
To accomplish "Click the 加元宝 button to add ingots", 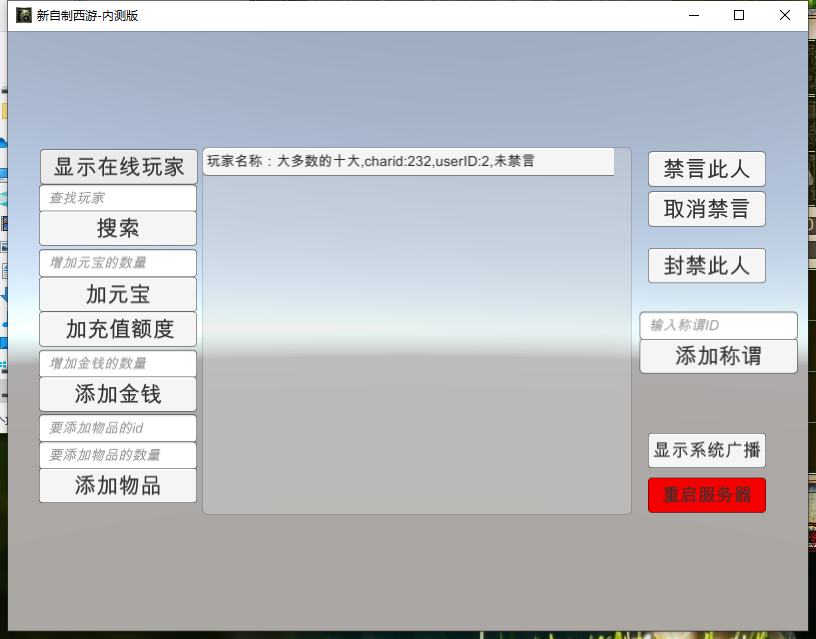I will (x=117, y=294).
